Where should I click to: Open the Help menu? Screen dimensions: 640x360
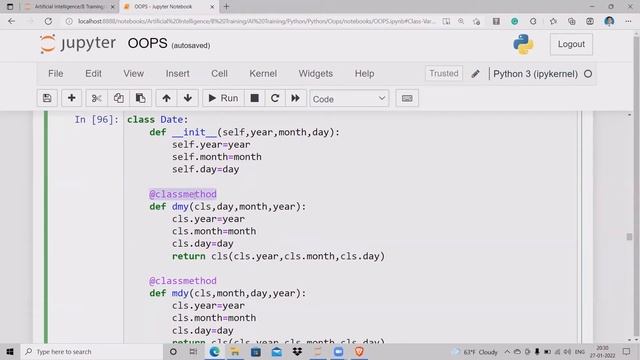tap(364, 73)
